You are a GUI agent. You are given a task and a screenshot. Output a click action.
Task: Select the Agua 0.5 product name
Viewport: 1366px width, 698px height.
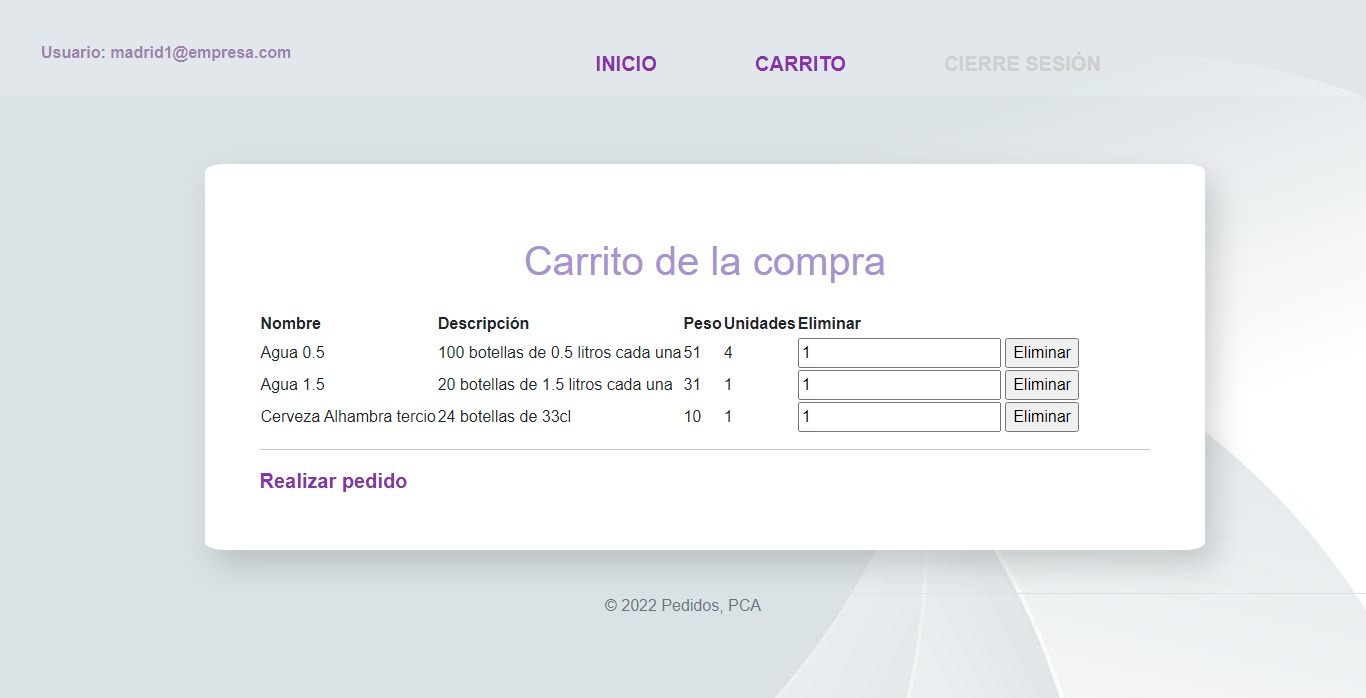point(292,352)
